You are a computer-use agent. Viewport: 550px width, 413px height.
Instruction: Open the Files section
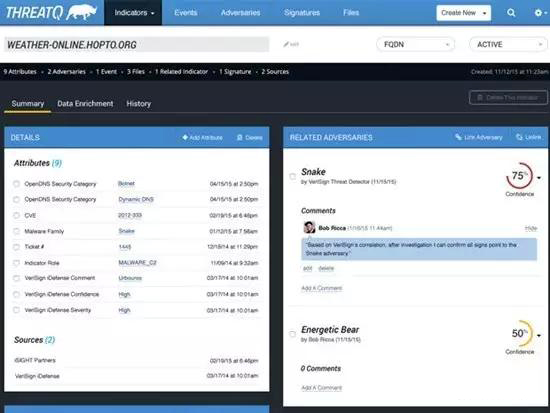(x=351, y=13)
